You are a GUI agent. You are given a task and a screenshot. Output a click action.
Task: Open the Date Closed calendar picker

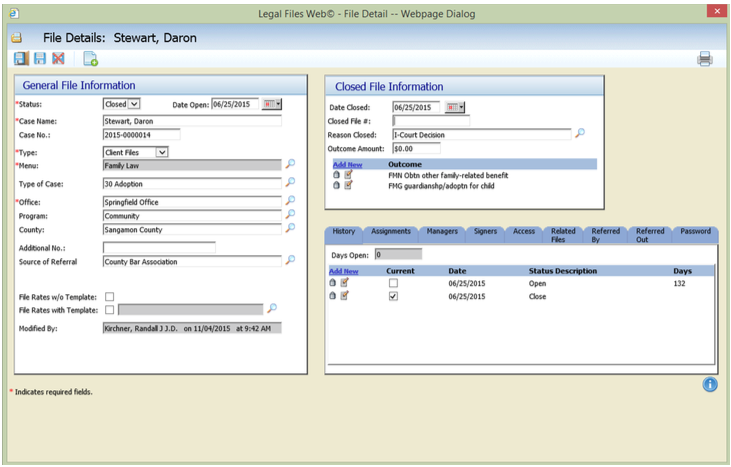[455, 107]
